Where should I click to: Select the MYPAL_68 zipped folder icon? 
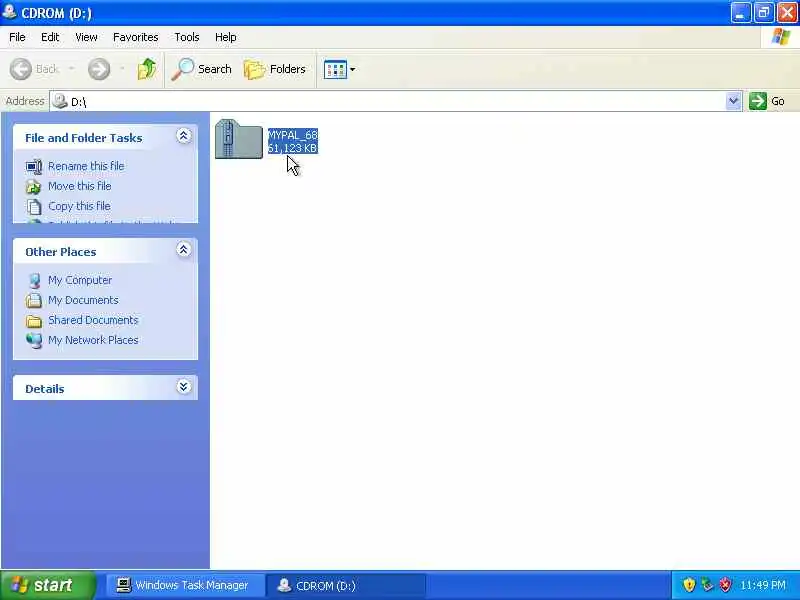(x=239, y=139)
